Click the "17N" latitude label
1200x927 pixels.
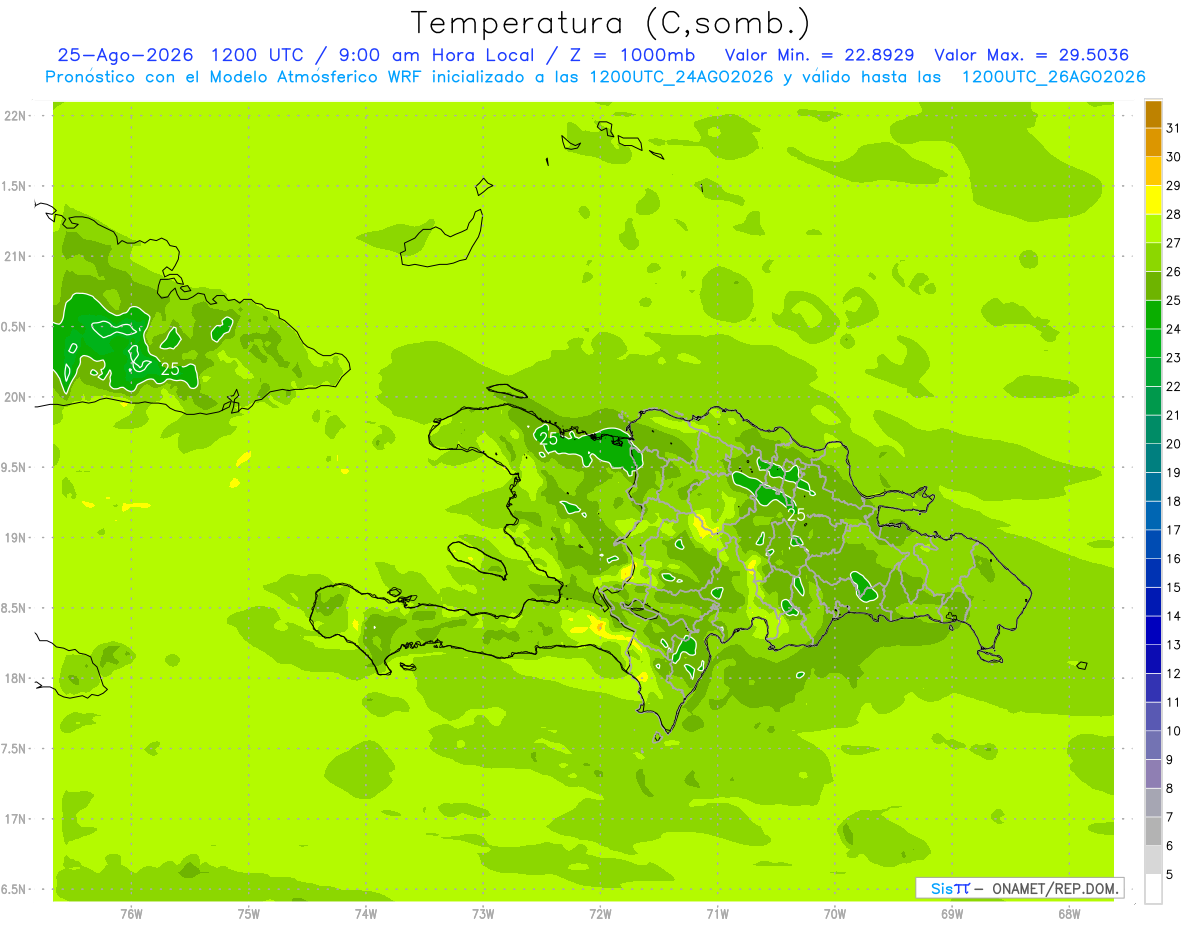click(15, 819)
